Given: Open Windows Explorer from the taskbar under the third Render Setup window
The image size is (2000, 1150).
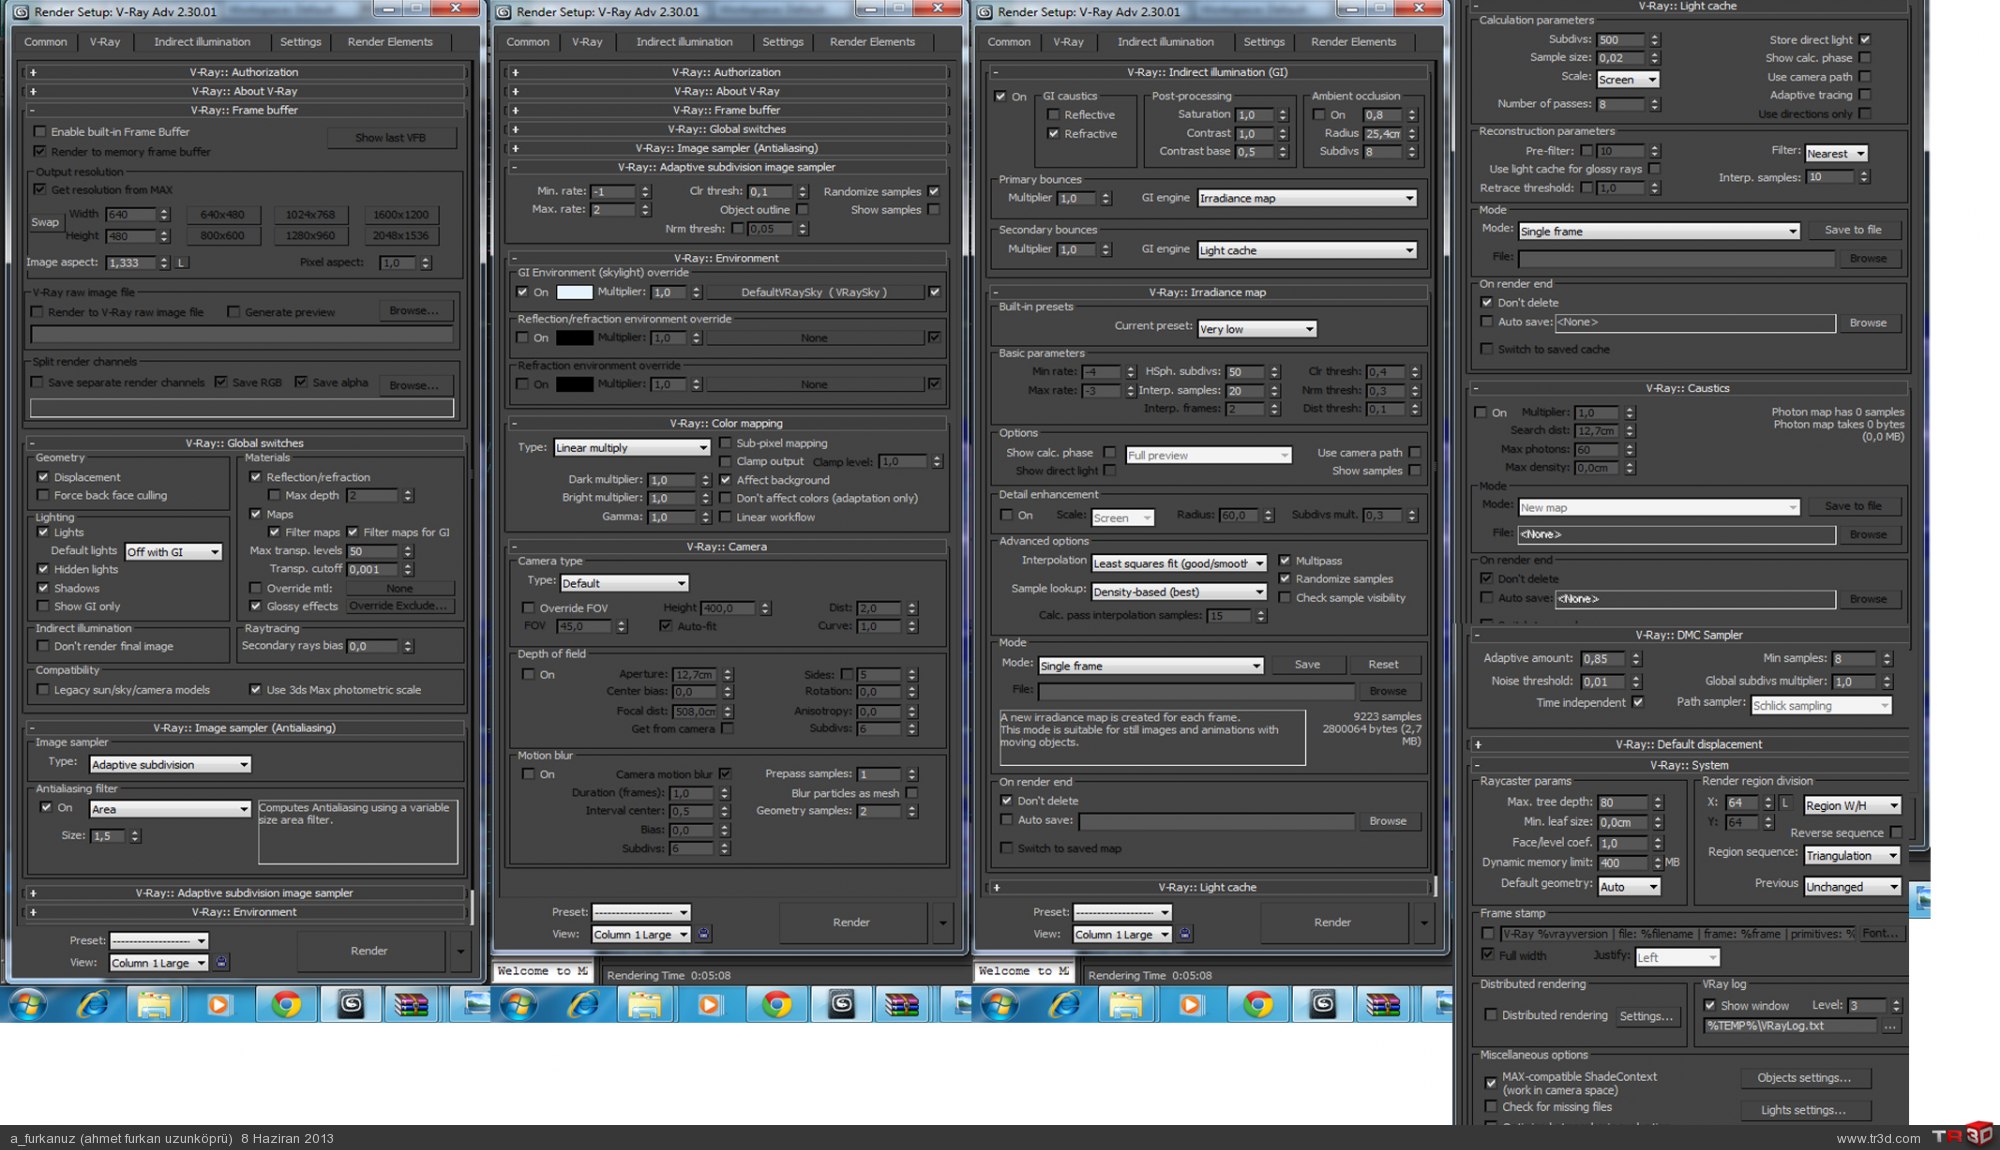Looking at the screenshot, I should [1125, 1004].
